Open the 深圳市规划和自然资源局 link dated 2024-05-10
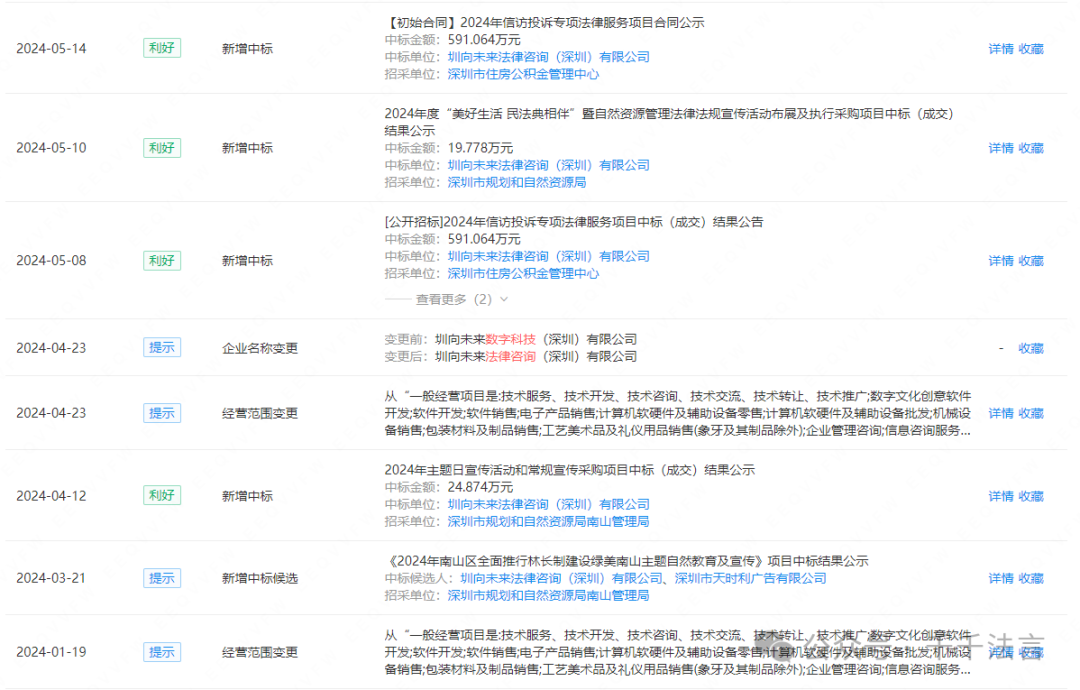Screen dimensions: 1080x690 coord(517,182)
